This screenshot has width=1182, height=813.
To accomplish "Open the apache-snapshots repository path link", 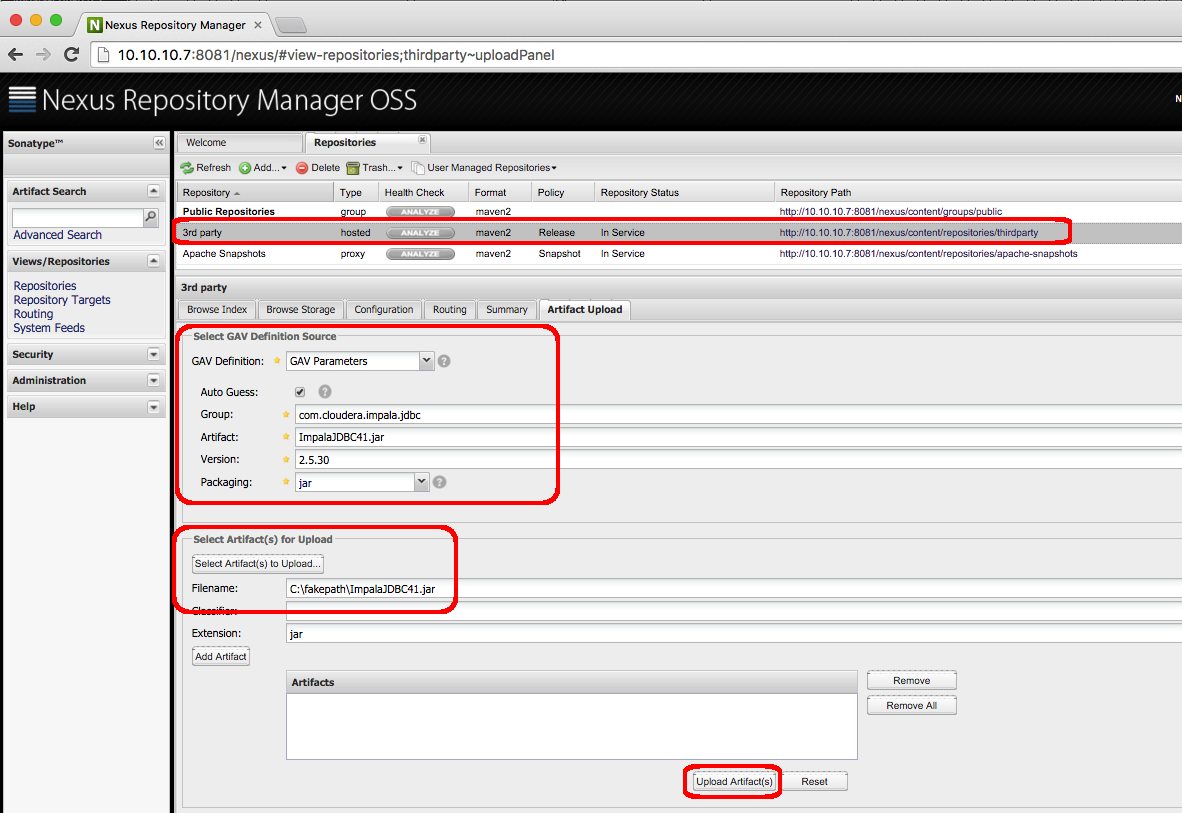I will 928,254.
